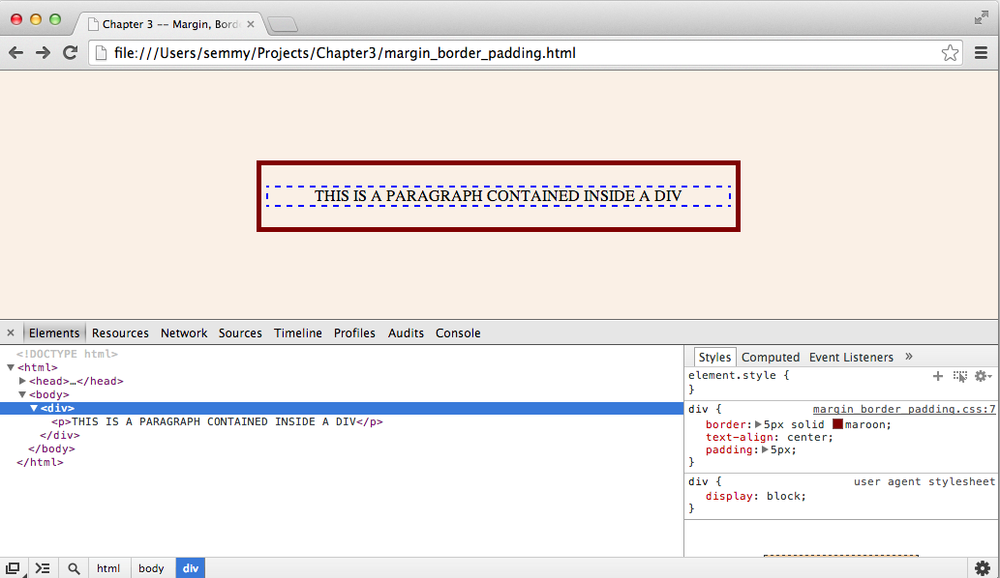
Task: Go forward with the forward arrow
Action: pos(43,53)
